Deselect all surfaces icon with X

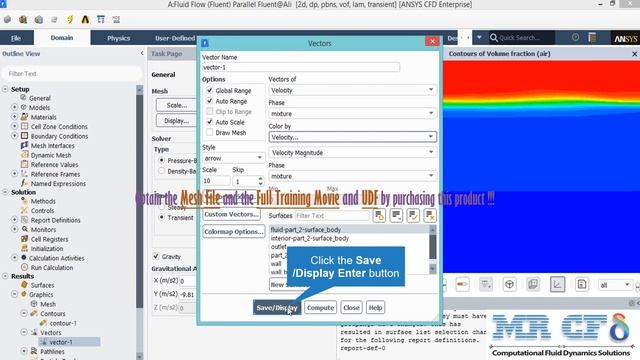coord(430,215)
